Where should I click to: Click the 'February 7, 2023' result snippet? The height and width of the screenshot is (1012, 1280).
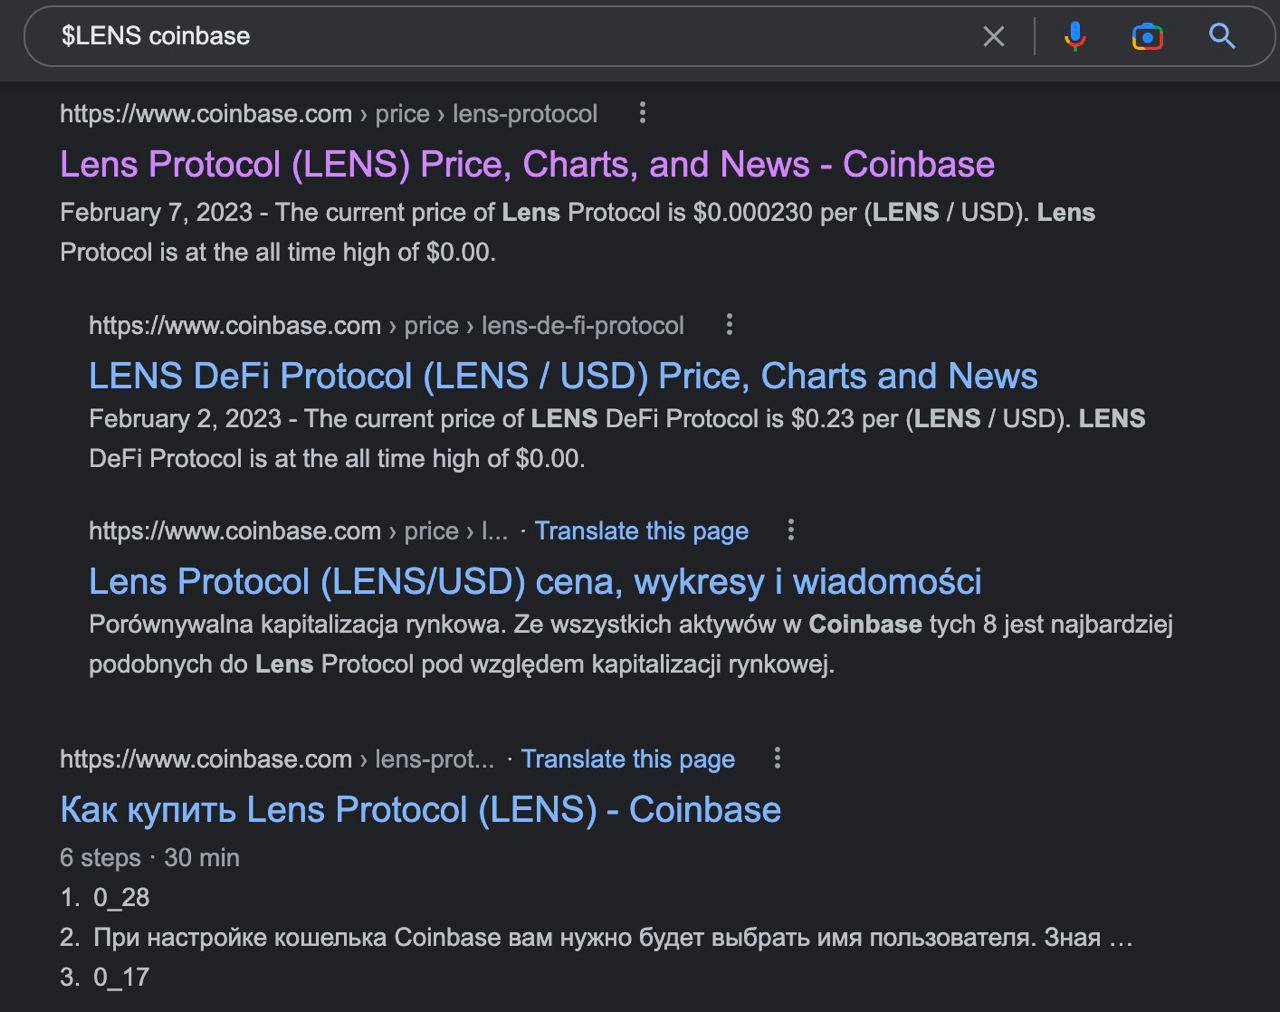click(577, 232)
